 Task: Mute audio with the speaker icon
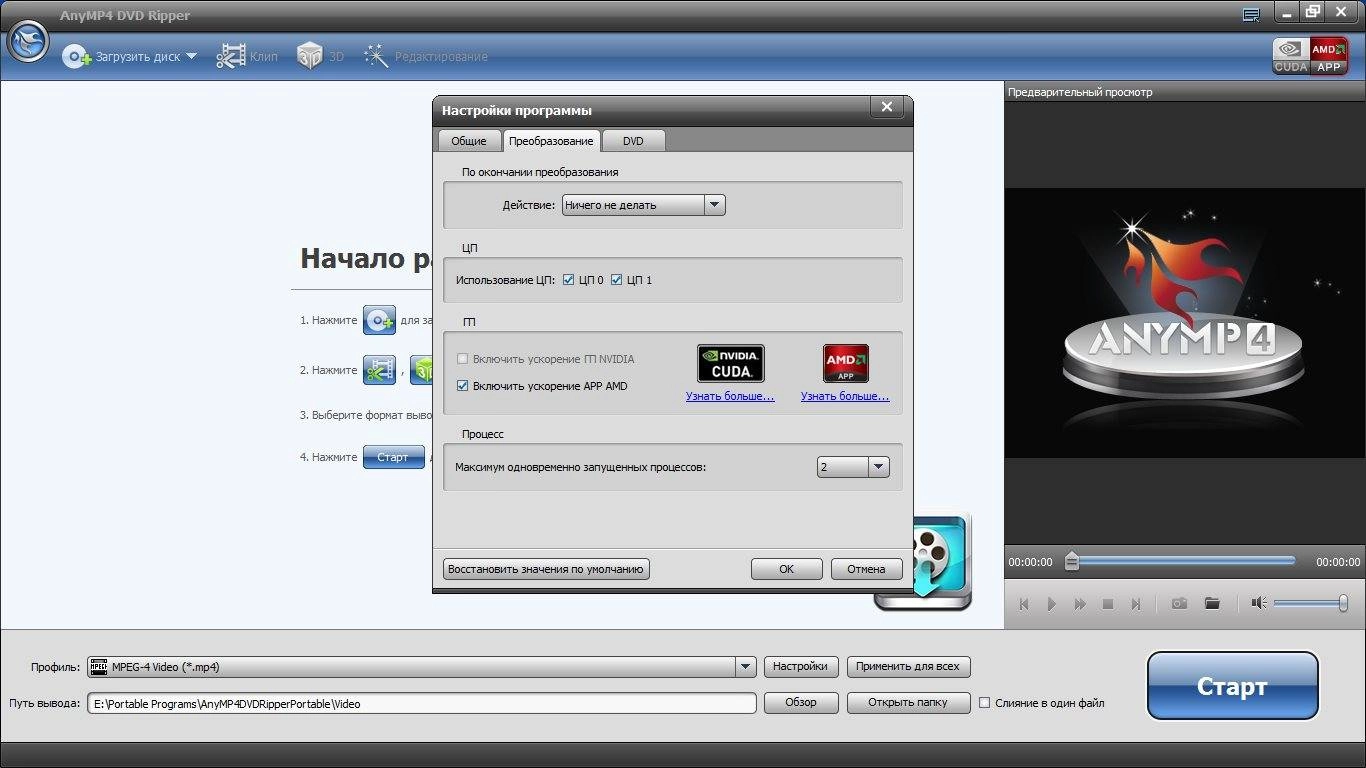point(1259,603)
